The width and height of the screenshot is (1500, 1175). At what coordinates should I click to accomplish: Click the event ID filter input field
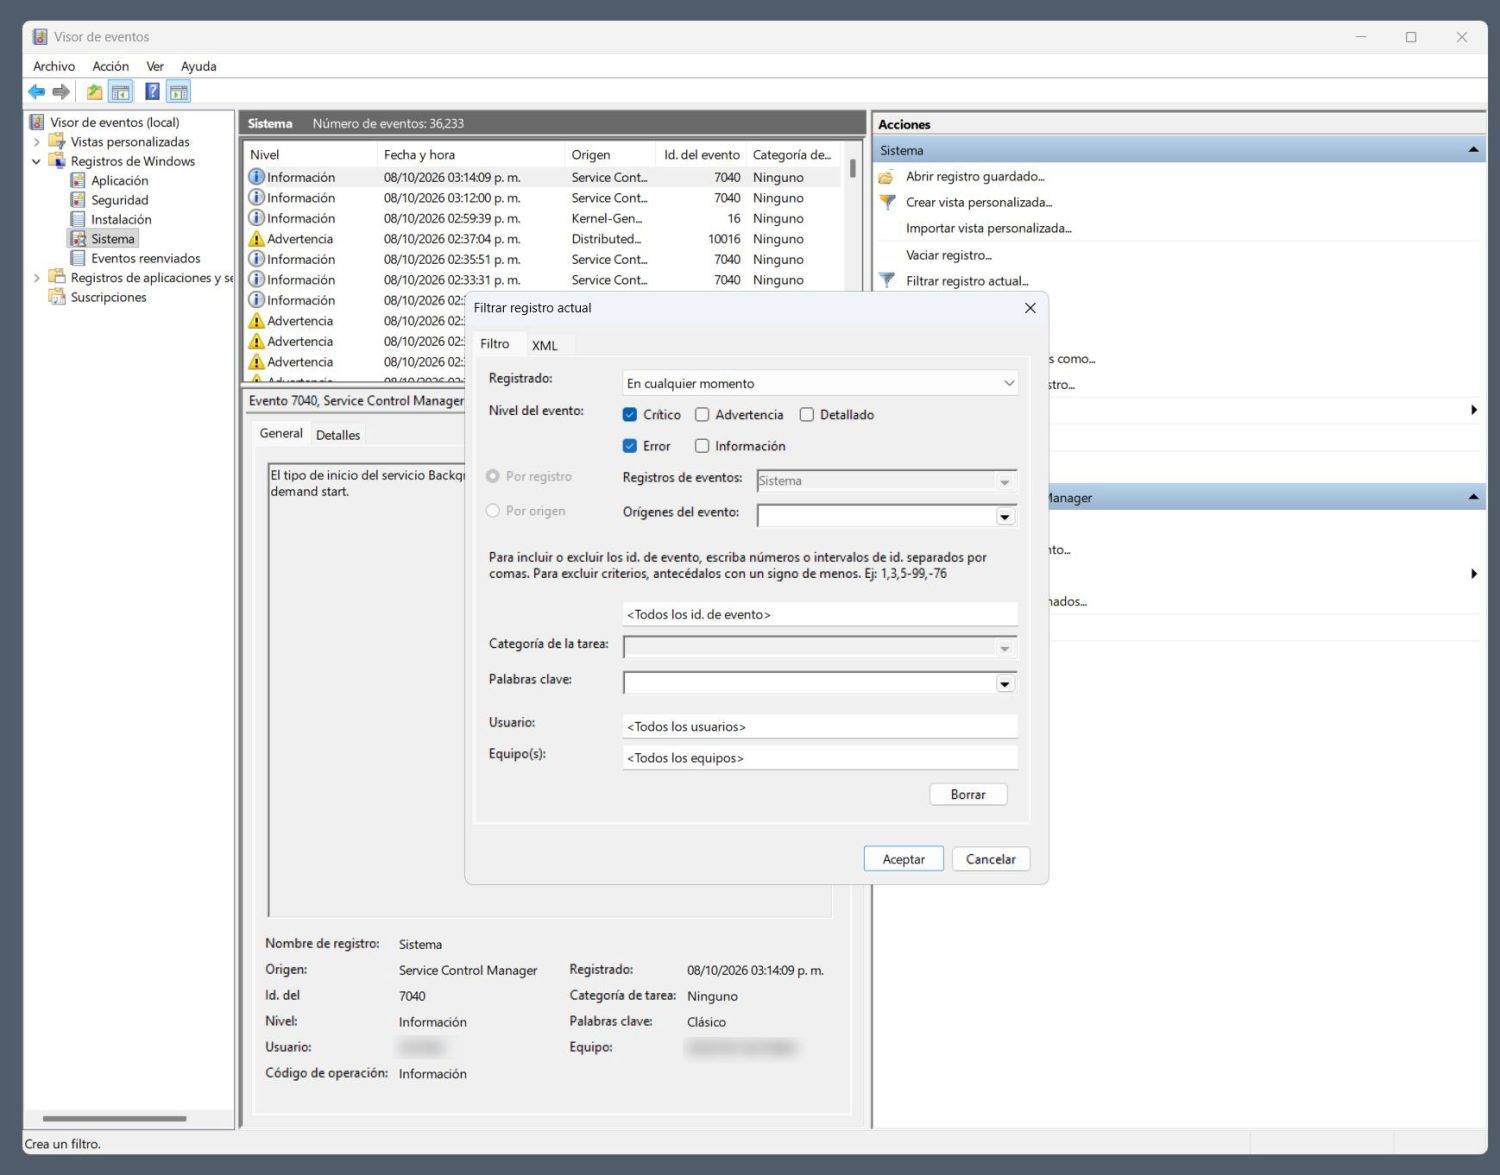click(820, 614)
